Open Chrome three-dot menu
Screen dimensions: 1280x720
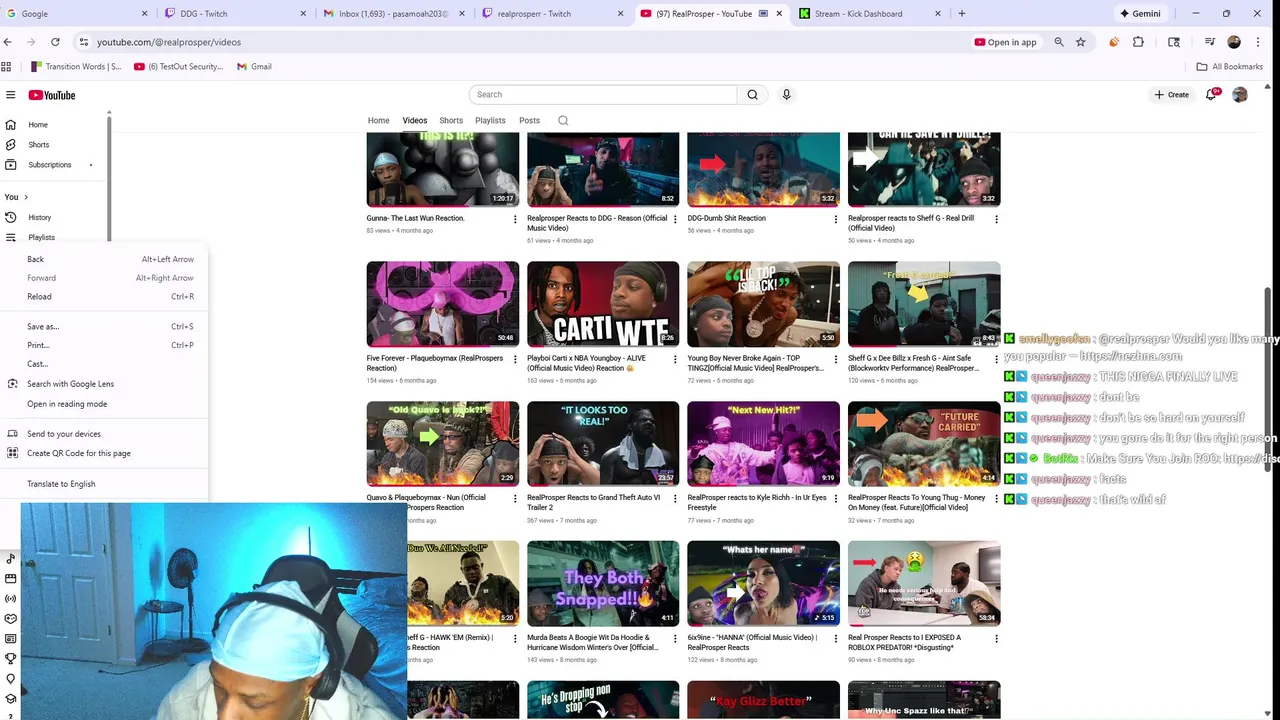1258,42
